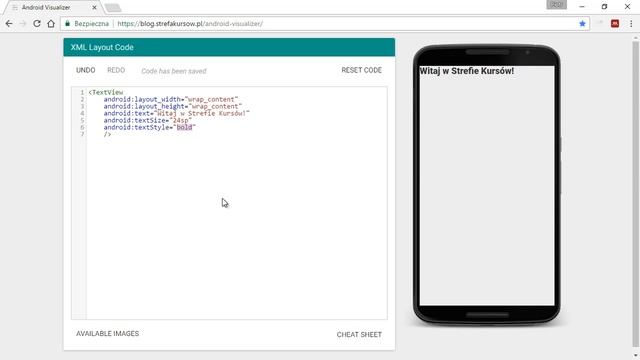Image resolution: width=640 pixels, height=360 pixels.
Task: Minimize the browser window
Action: point(582,7)
